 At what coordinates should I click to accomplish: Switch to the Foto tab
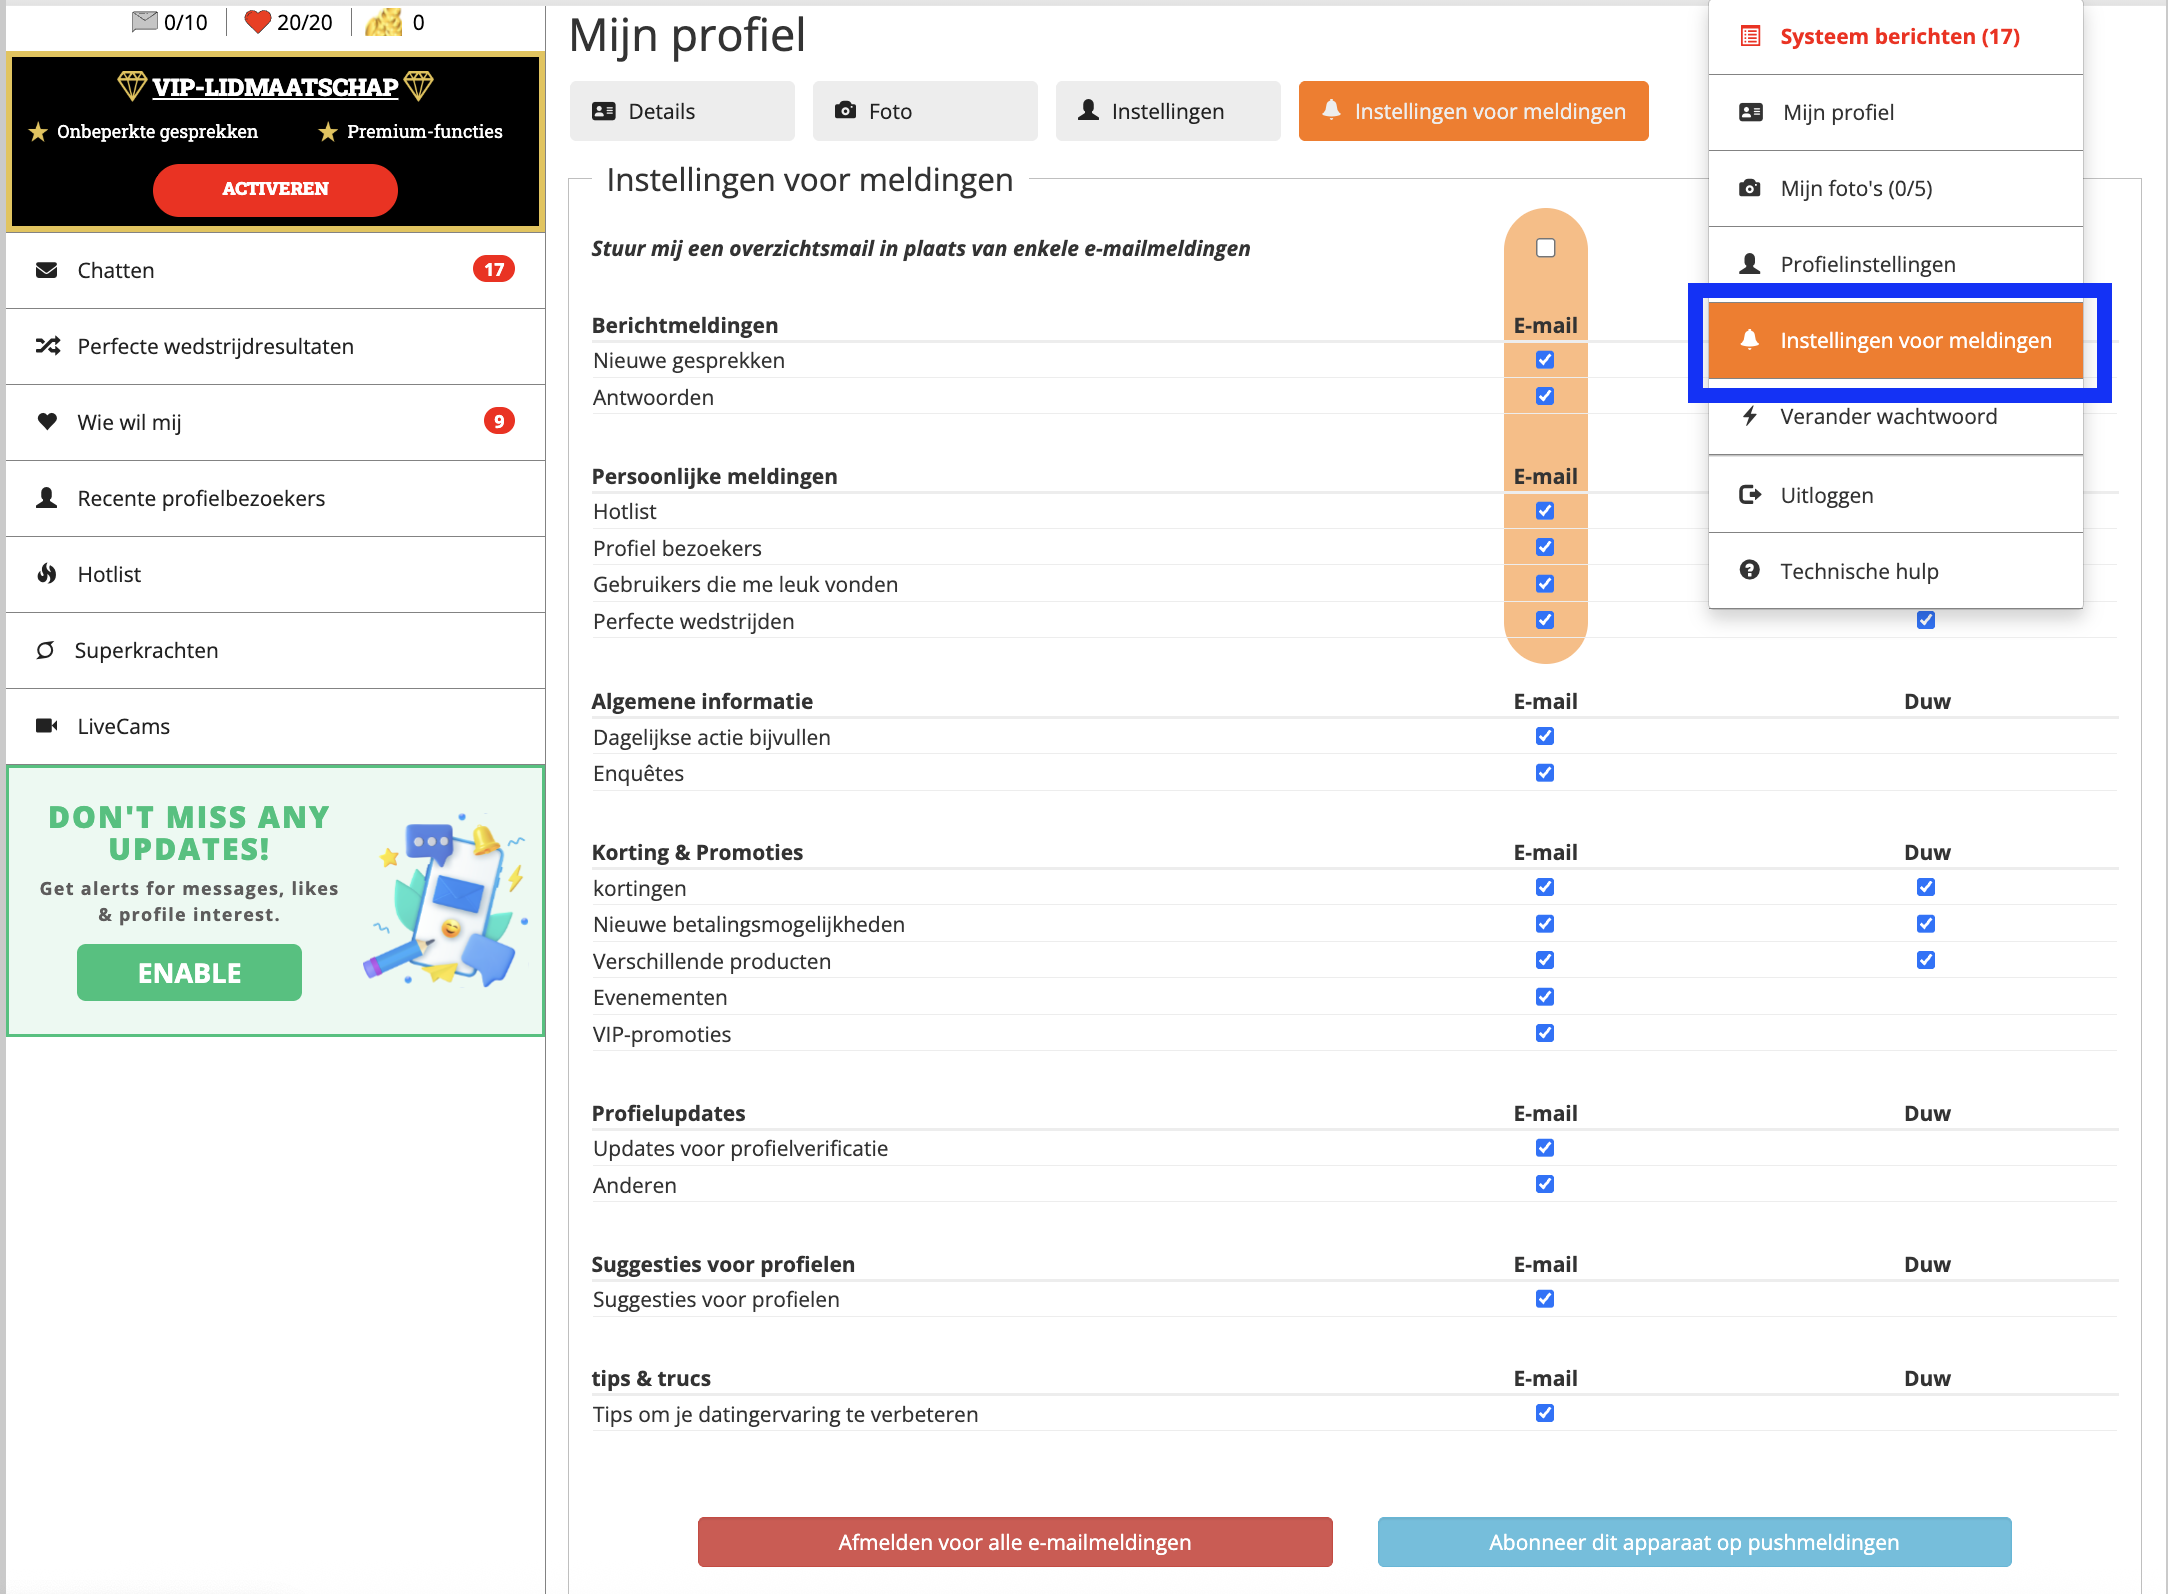(x=924, y=111)
